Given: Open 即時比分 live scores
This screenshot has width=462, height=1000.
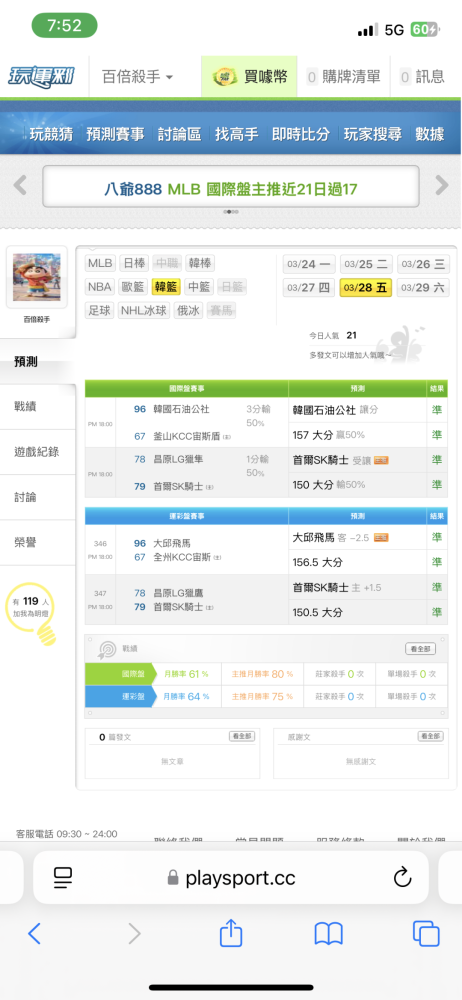Looking at the screenshot, I should 301,135.
